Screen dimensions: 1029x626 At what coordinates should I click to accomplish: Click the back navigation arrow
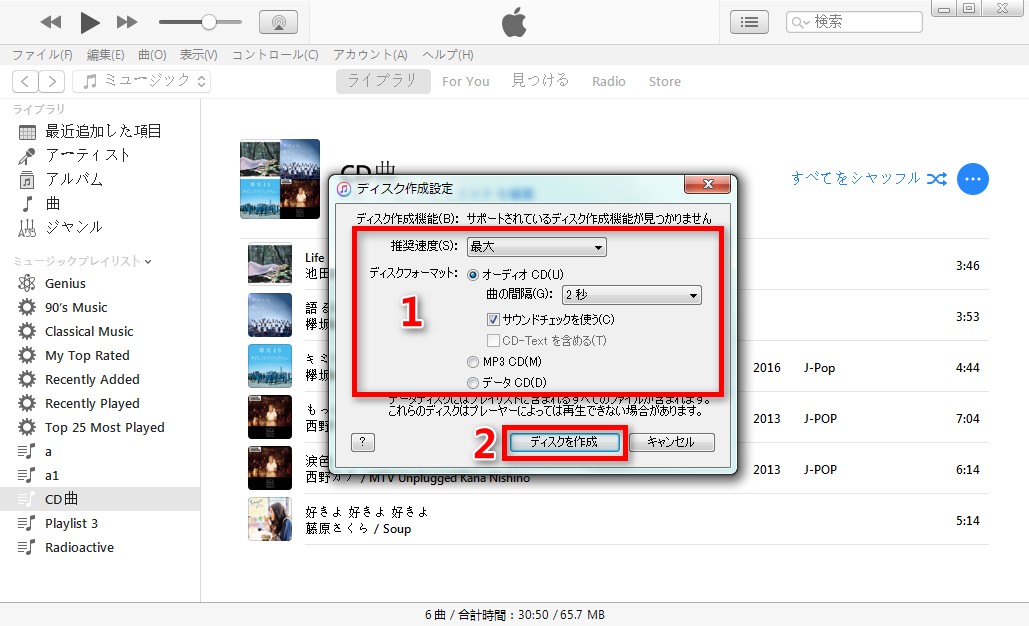25,82
